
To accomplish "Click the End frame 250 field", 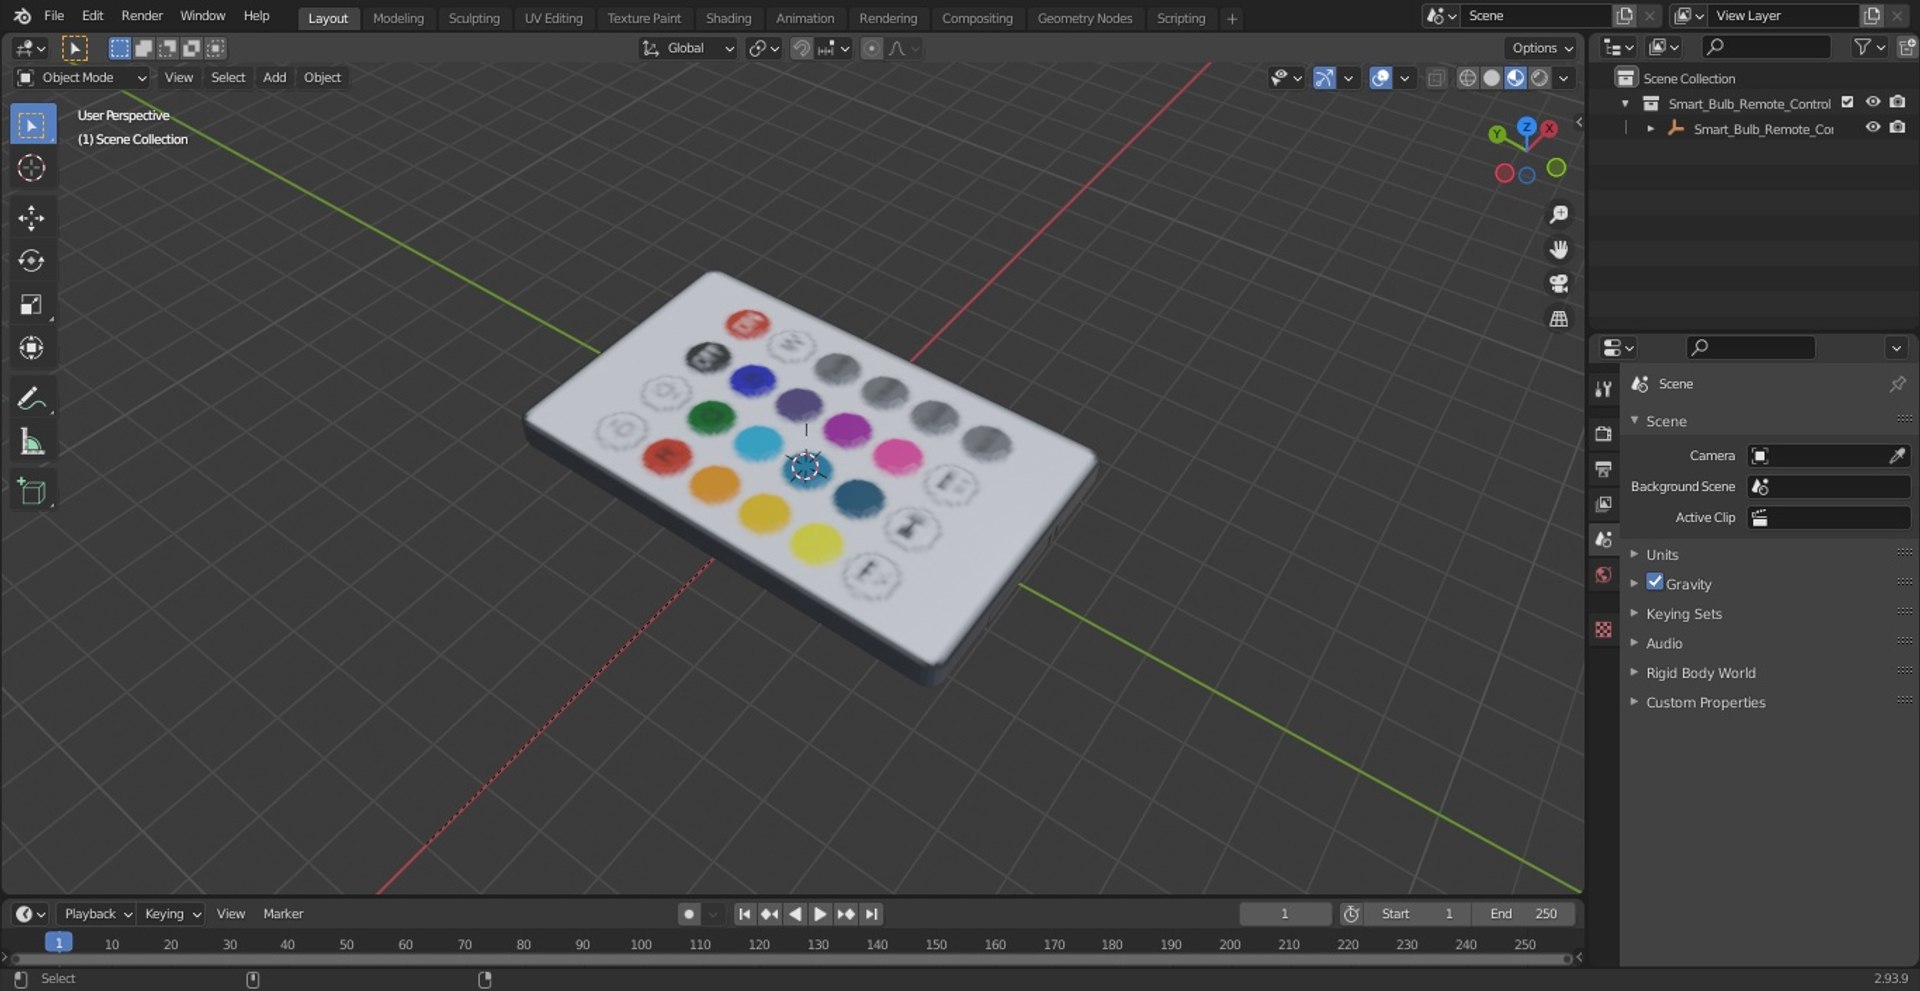I will (1523, 914).
